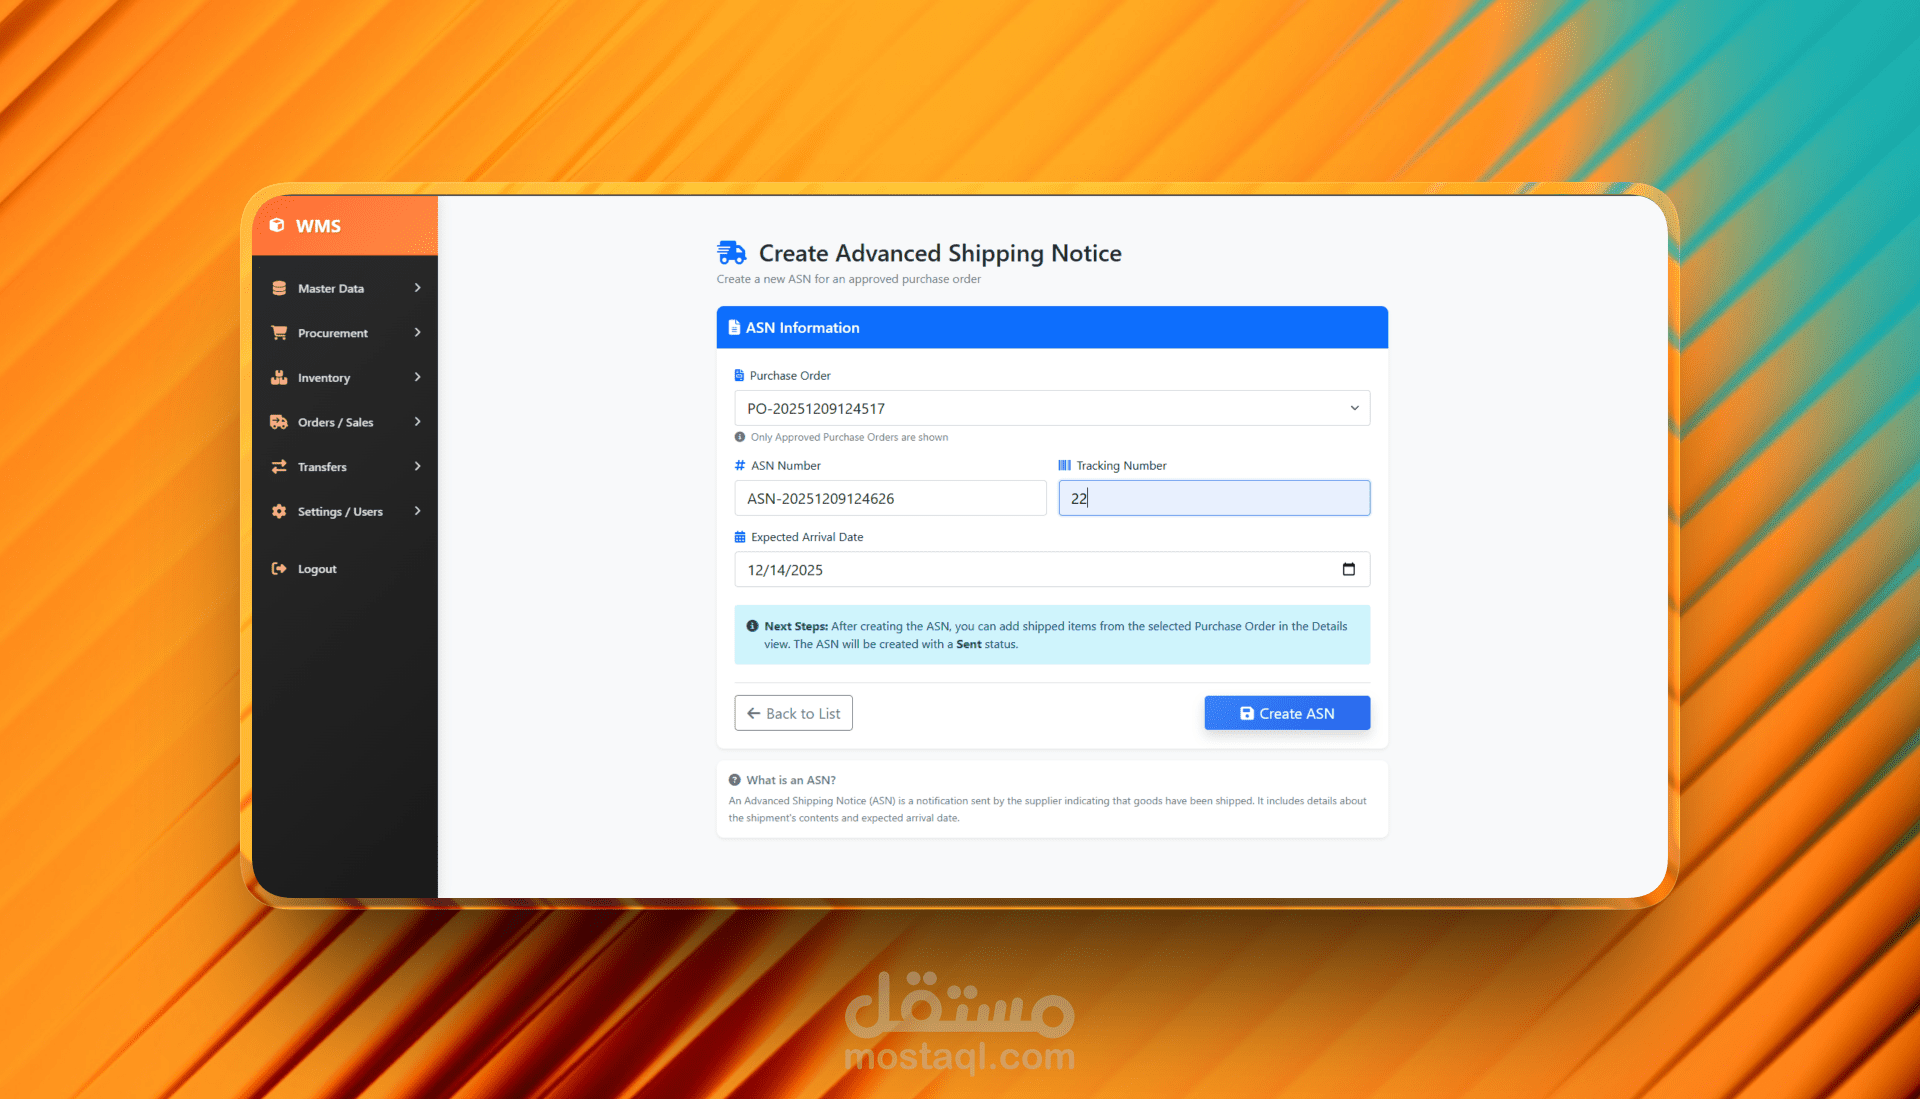
Task: Click the Inventory boxes icon
Action: [x=279, y=378]
